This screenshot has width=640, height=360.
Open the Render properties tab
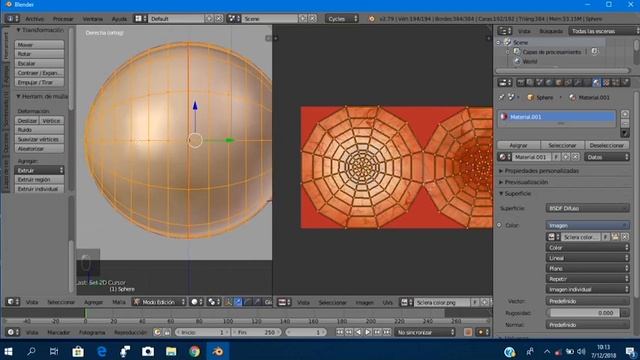(x=521, y=83)
